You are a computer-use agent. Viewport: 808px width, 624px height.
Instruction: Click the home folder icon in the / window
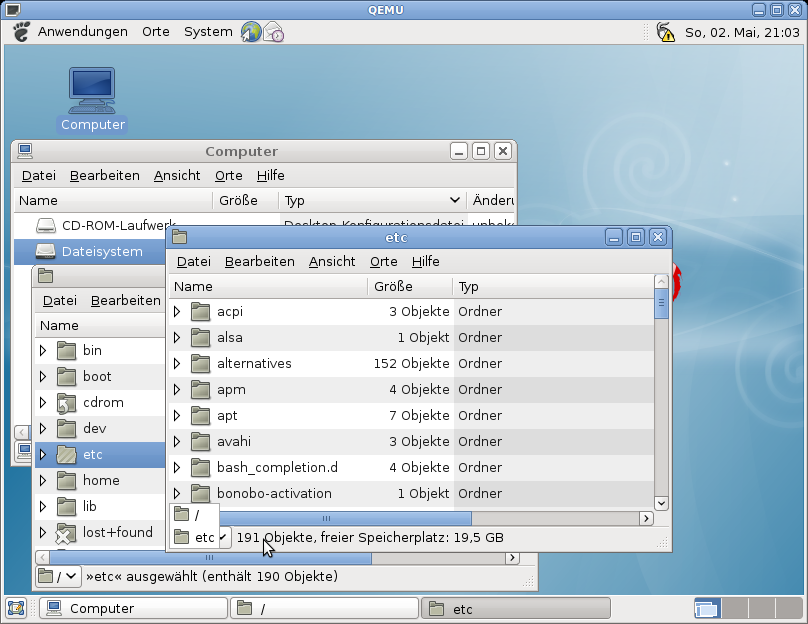66,480
